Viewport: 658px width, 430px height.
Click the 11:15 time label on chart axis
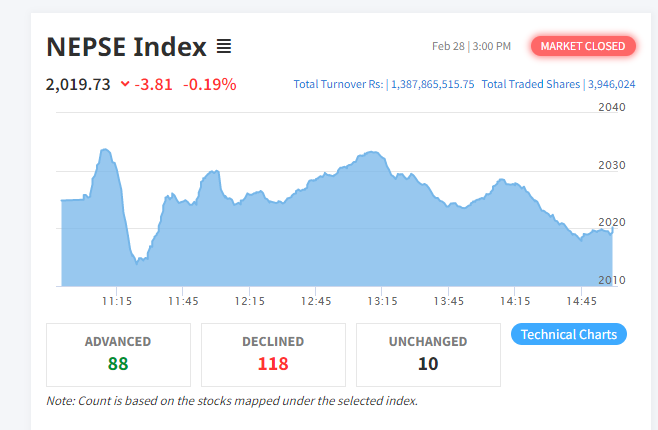coord(117,301)
